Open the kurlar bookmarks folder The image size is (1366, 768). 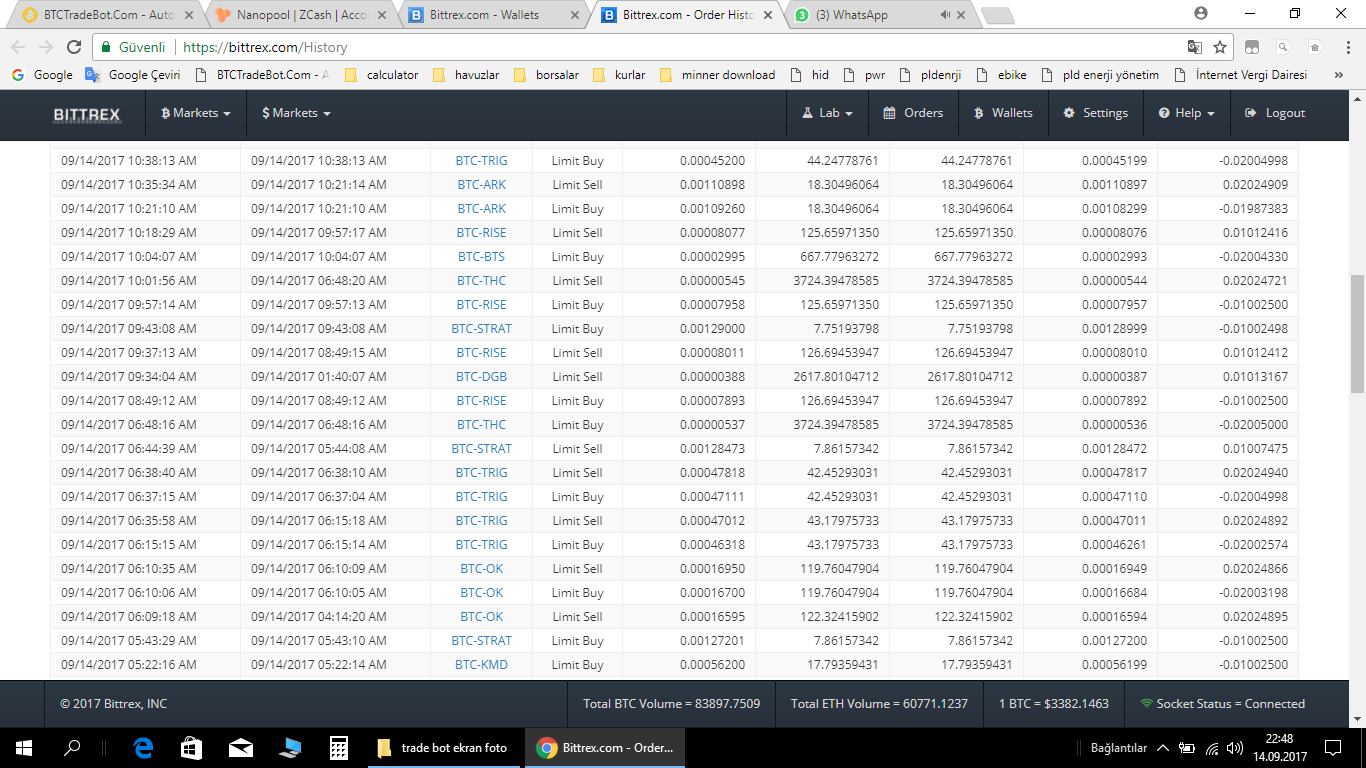[619, 75]
